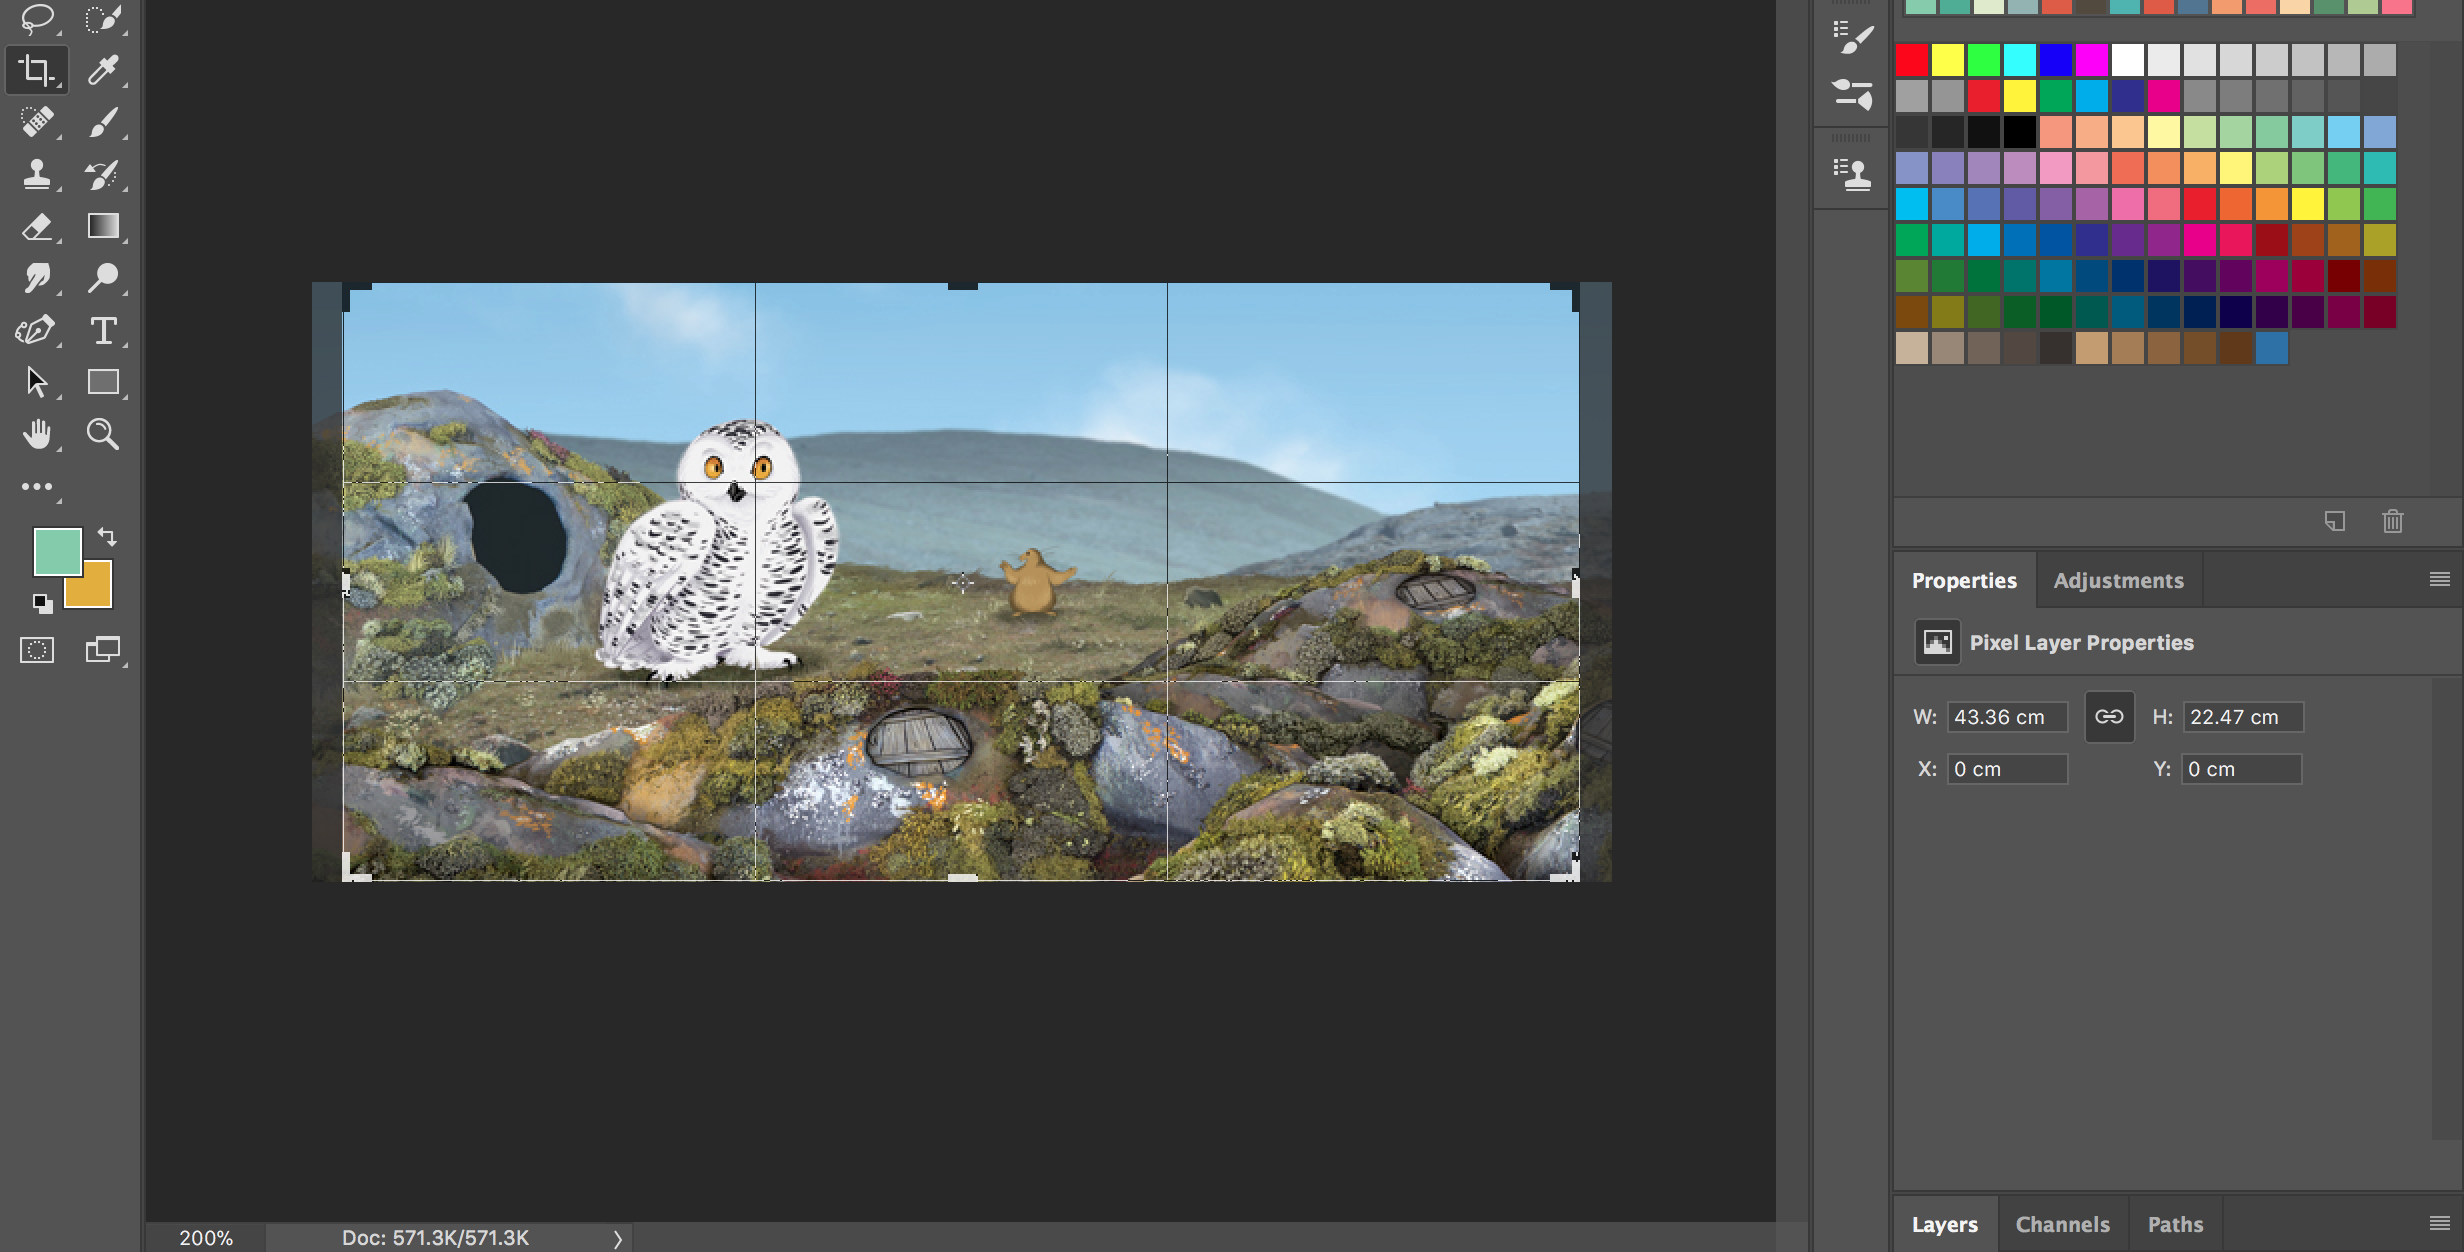Select the Eyedropper tool

[103, 70]
